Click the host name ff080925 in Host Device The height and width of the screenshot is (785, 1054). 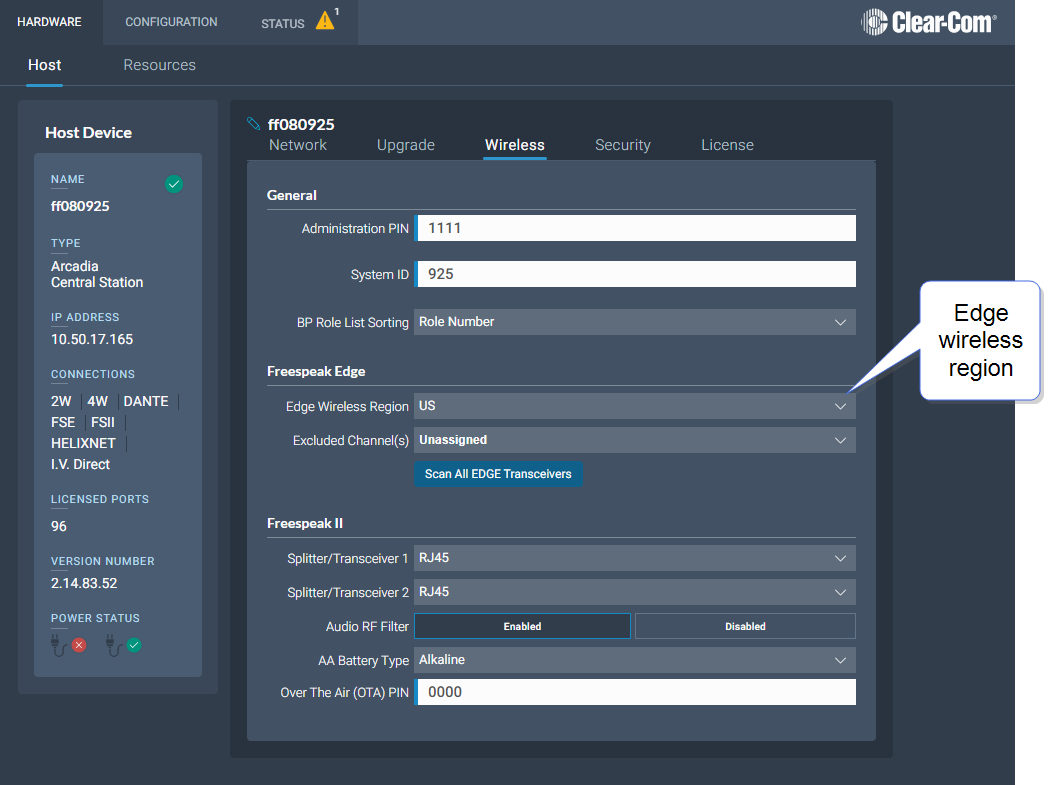(80, 206)
